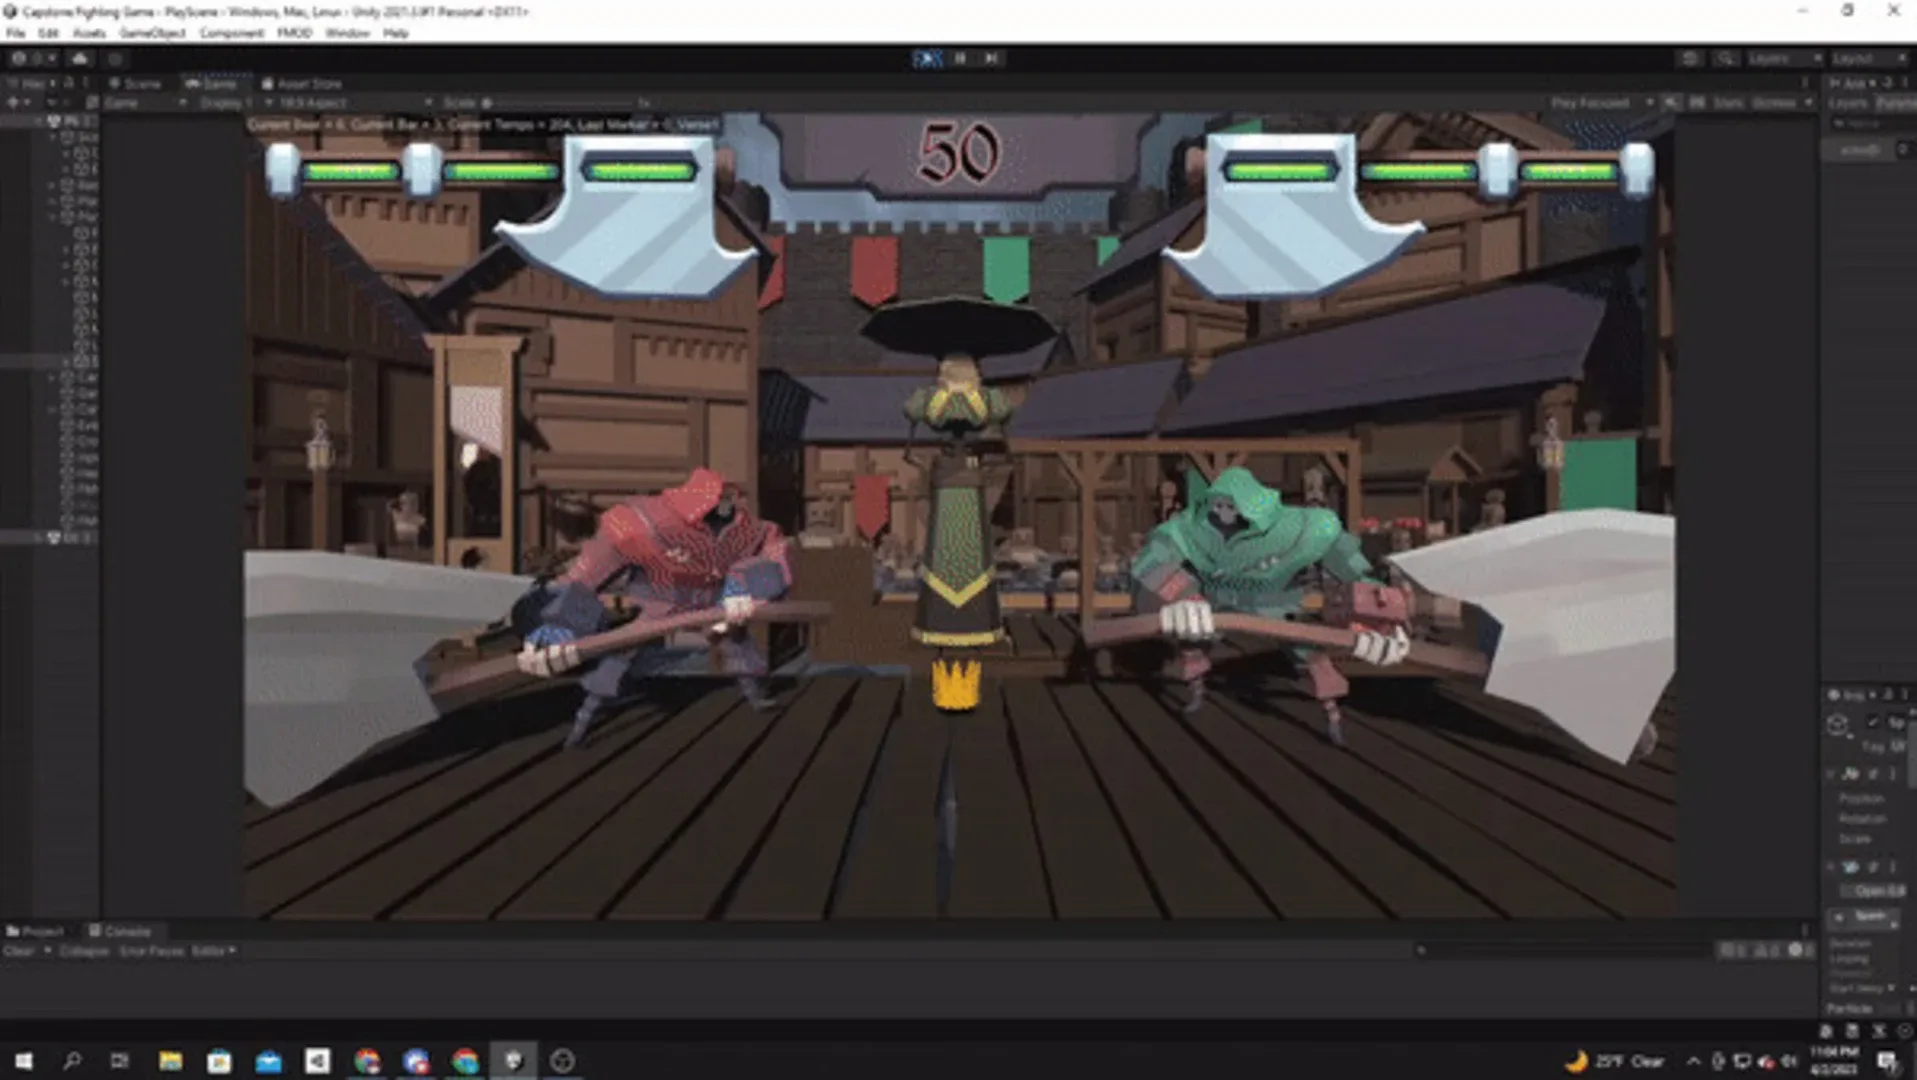Open the Unity account dropdown

(33, 59)
